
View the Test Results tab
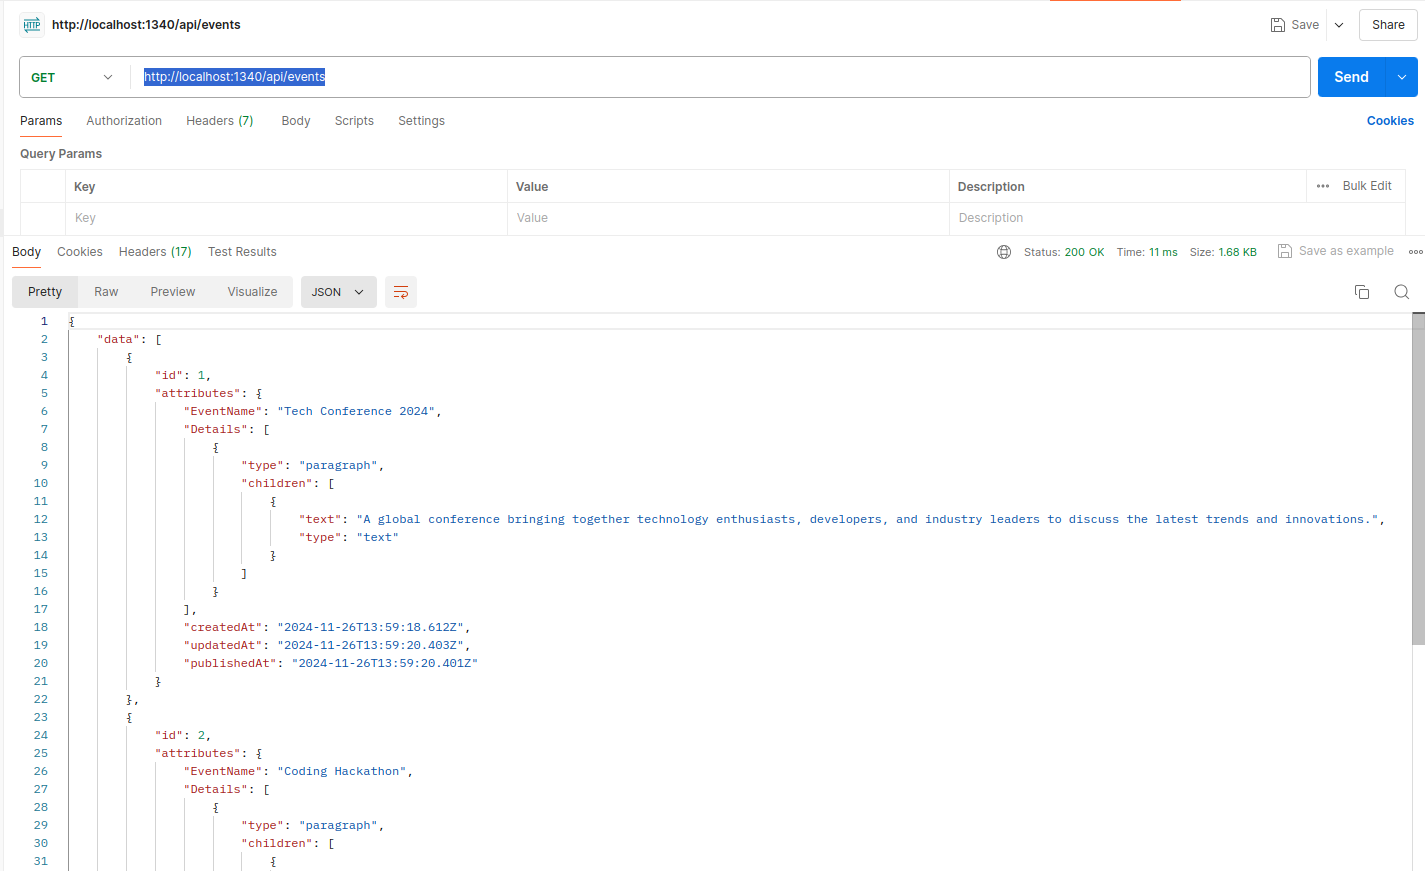pyautogui.click(x=241, y=252)
